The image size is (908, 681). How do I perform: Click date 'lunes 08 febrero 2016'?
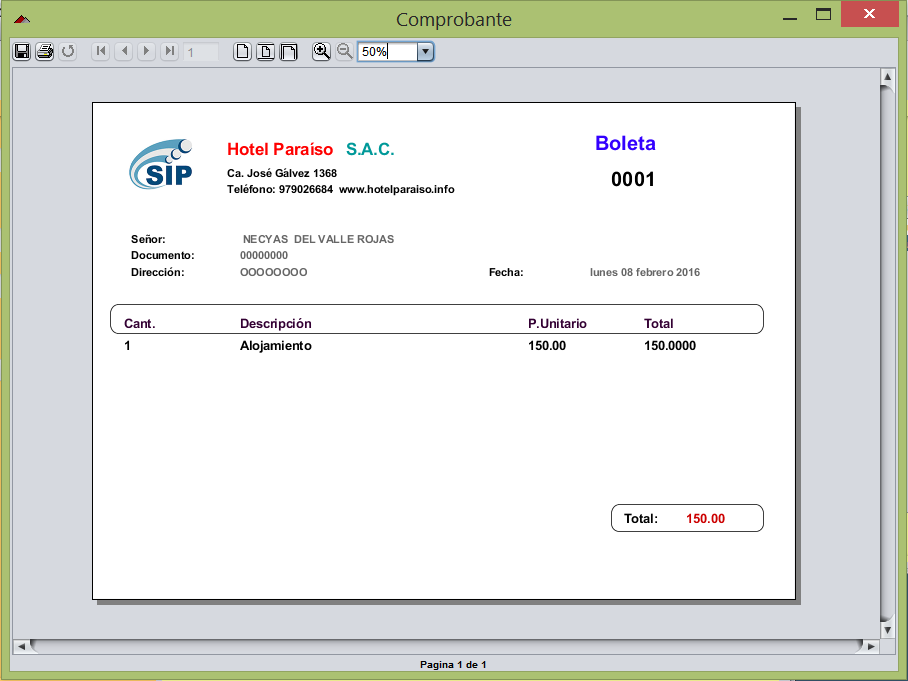(x=645, y=272)
